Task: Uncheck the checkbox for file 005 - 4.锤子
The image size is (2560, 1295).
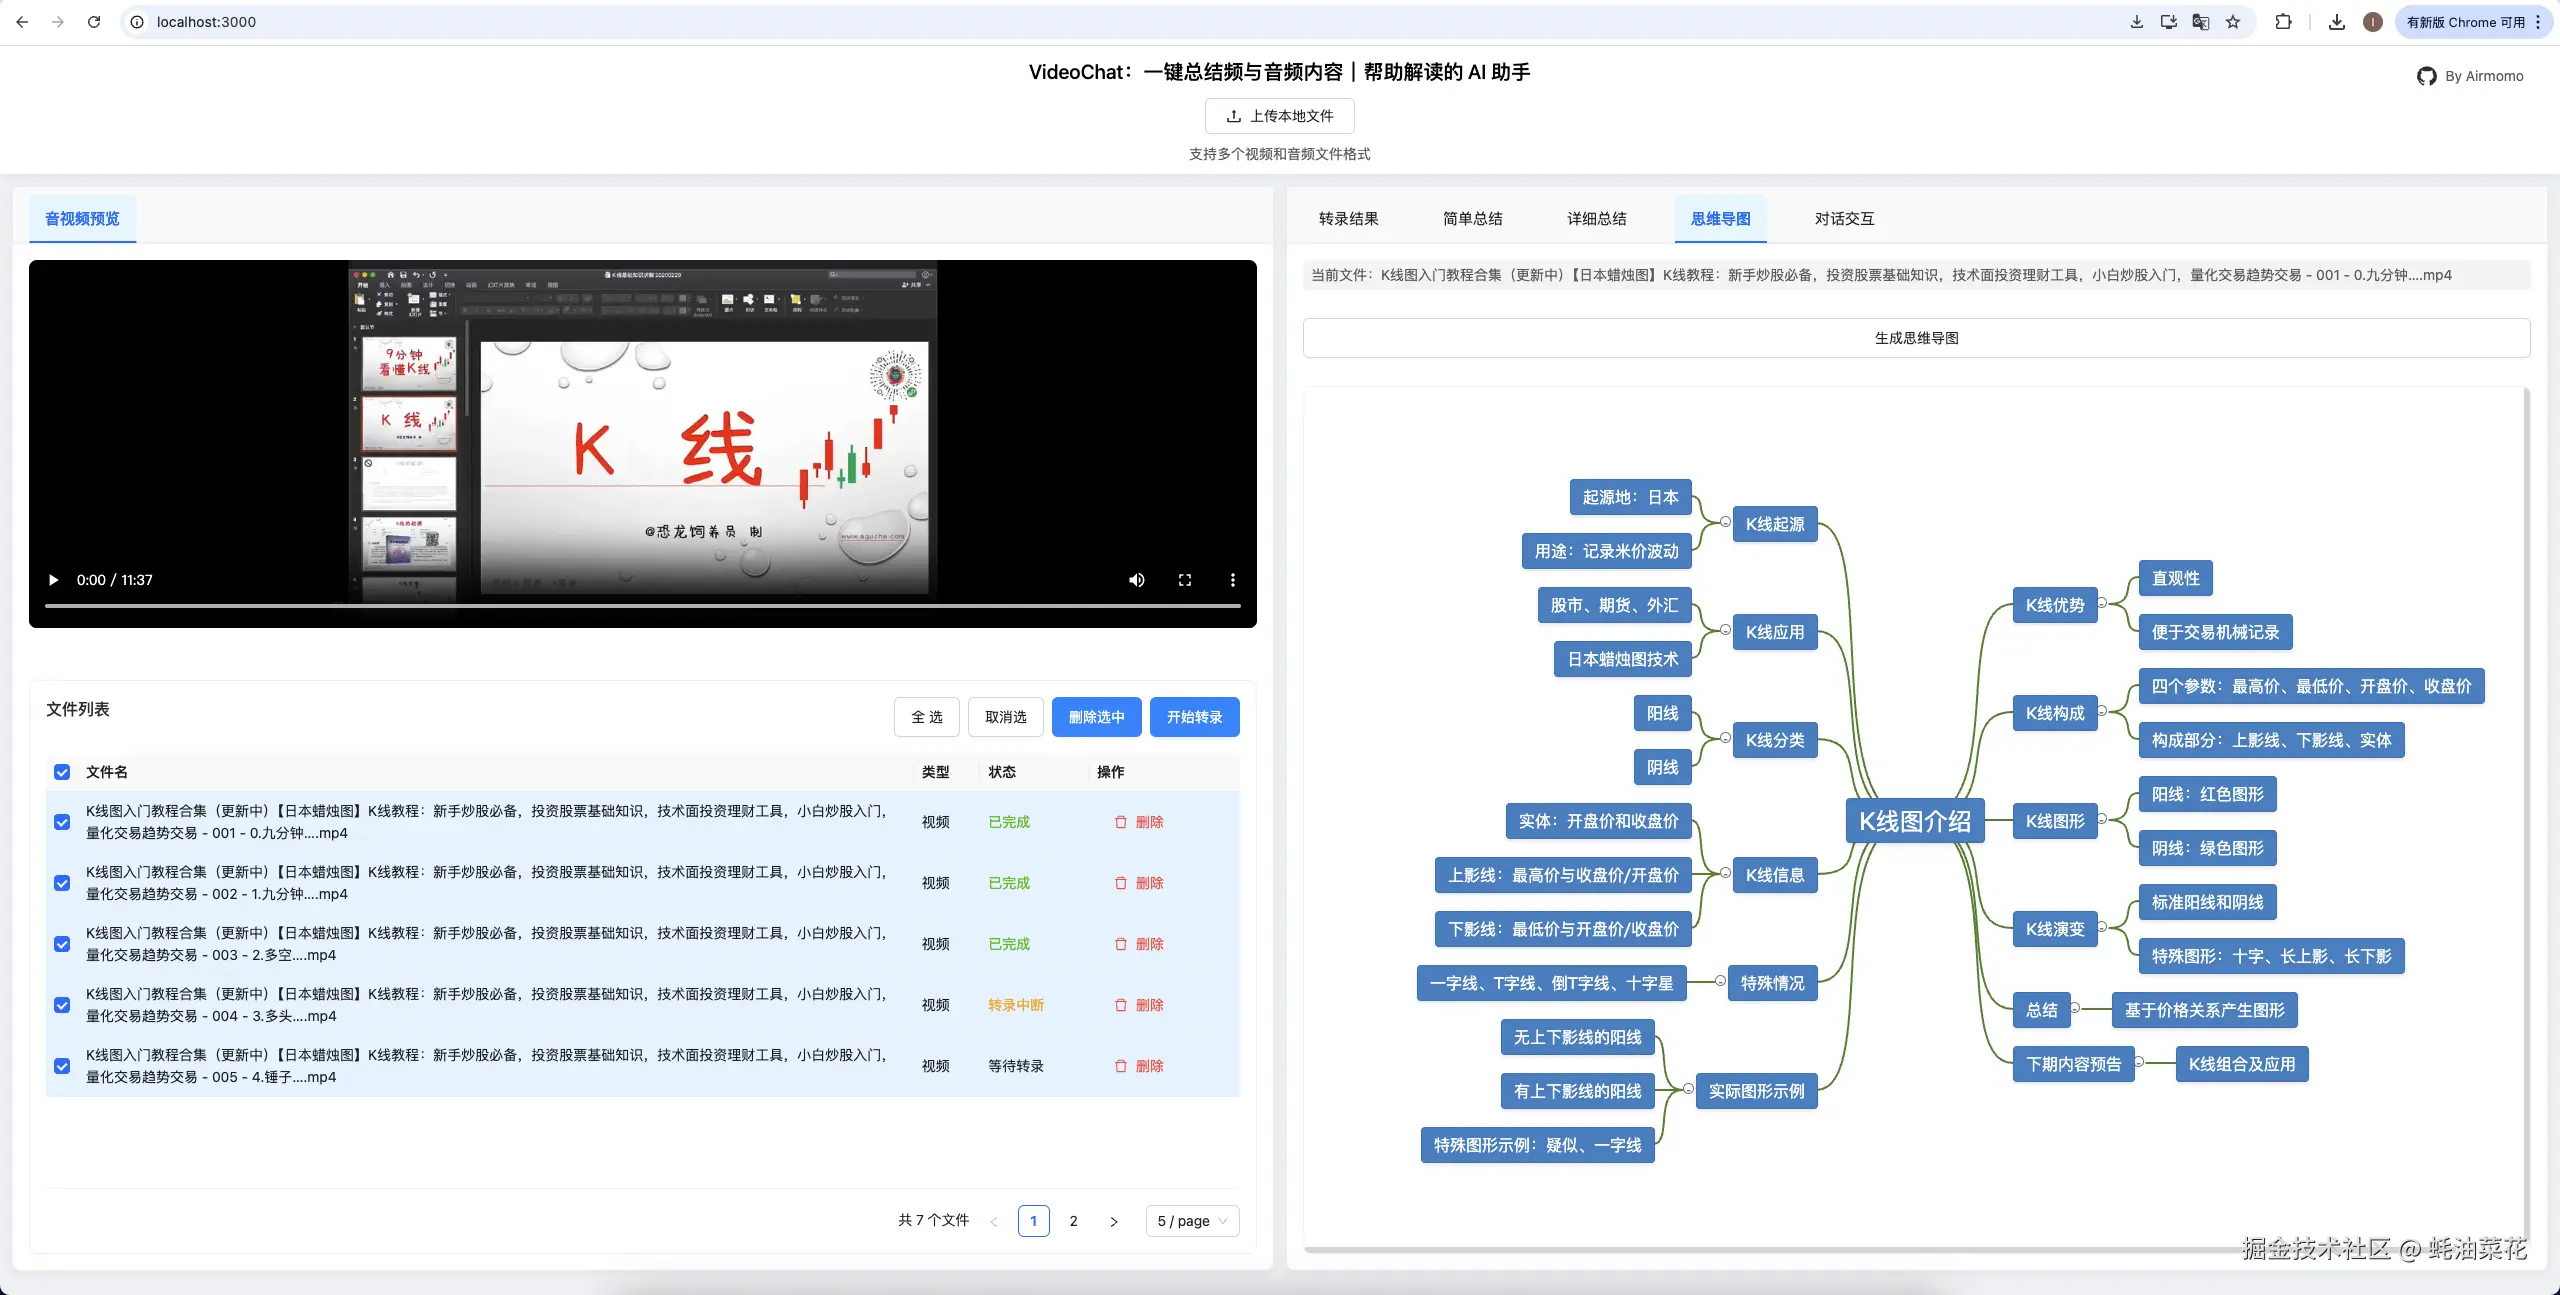Action: [x=61, y=1066]
